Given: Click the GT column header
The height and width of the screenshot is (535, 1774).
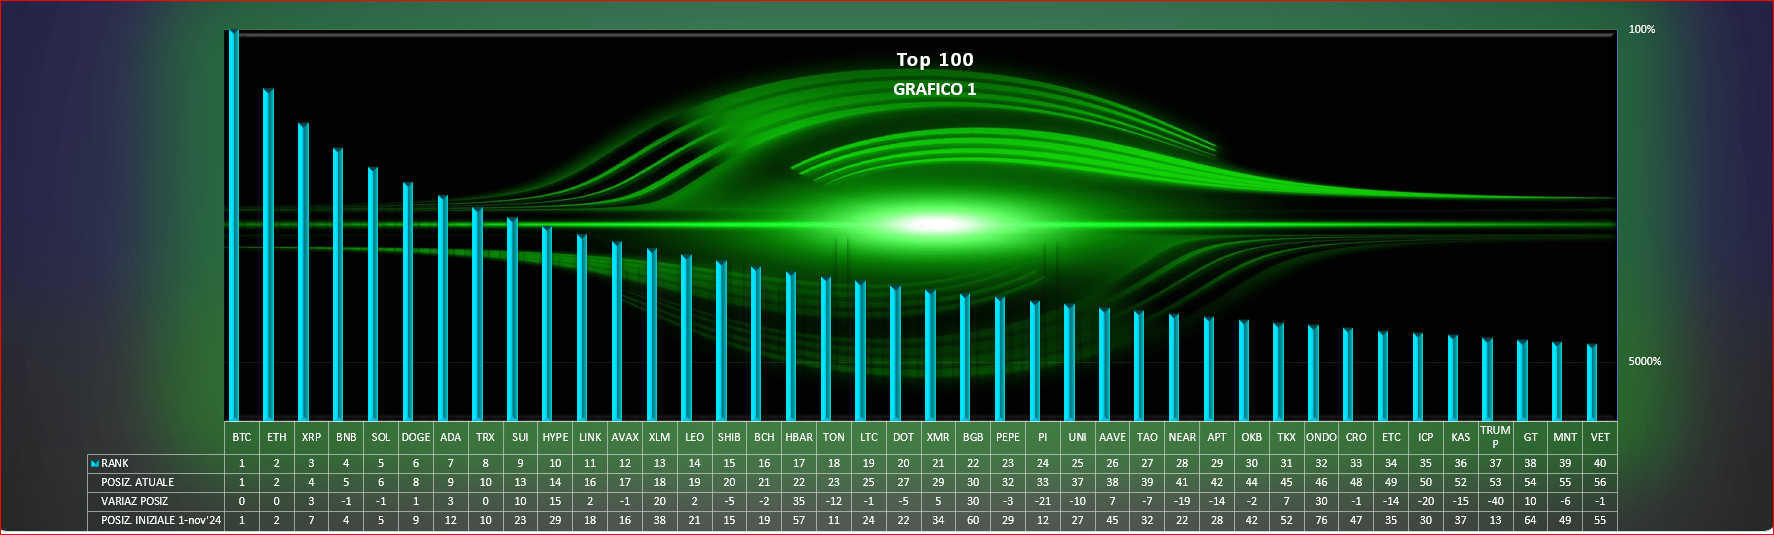Looking at the screenshot, I should pyautogui.click(x=1531, y=438).
